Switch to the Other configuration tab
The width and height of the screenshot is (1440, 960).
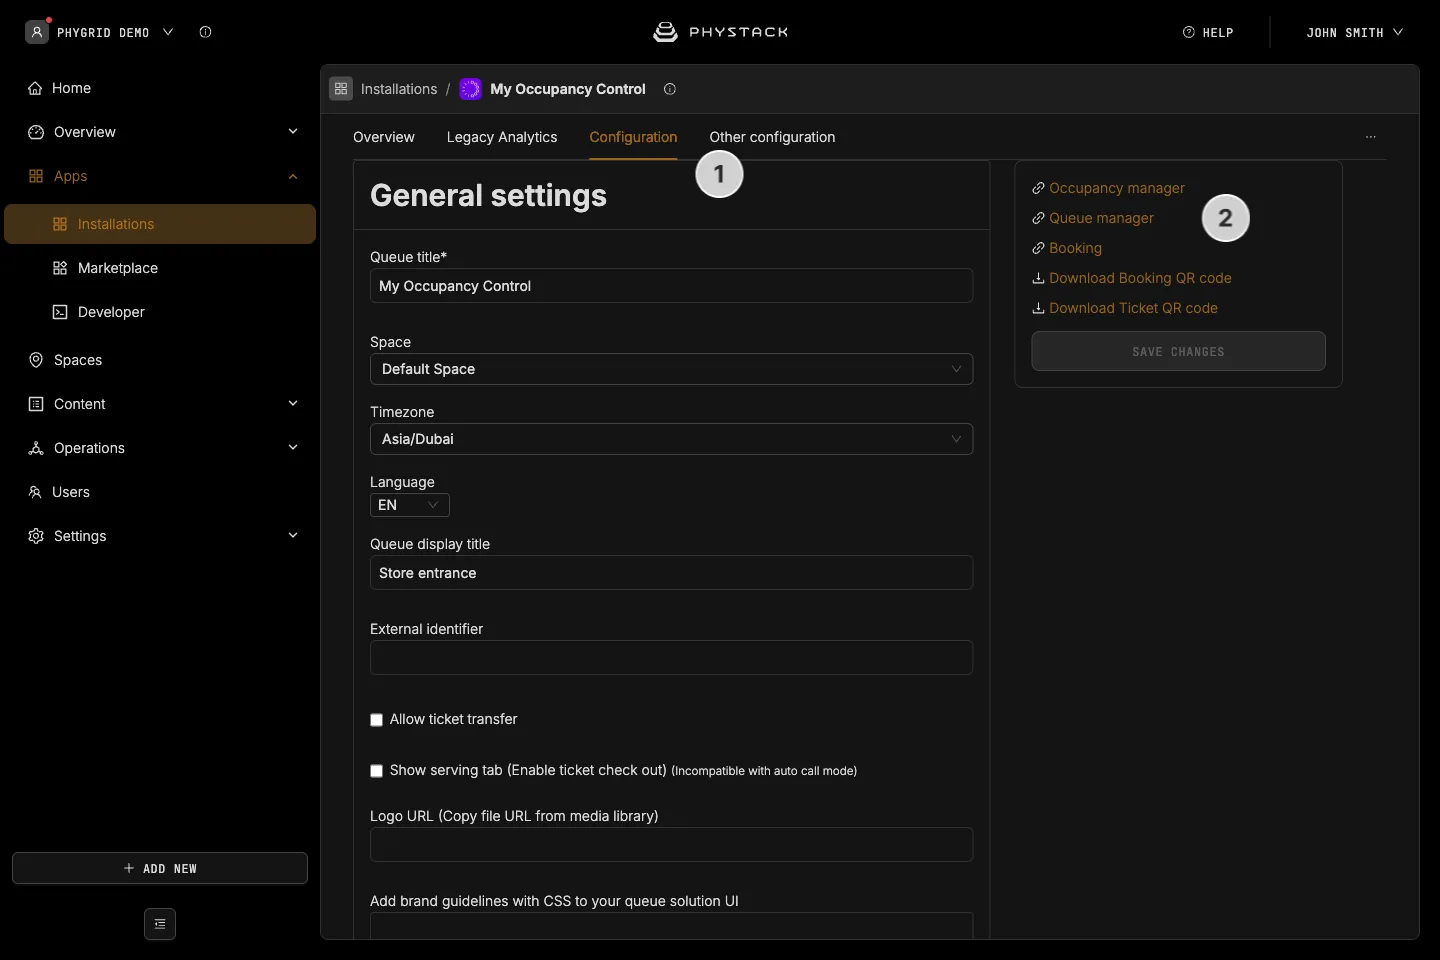(x=772, y=137)
